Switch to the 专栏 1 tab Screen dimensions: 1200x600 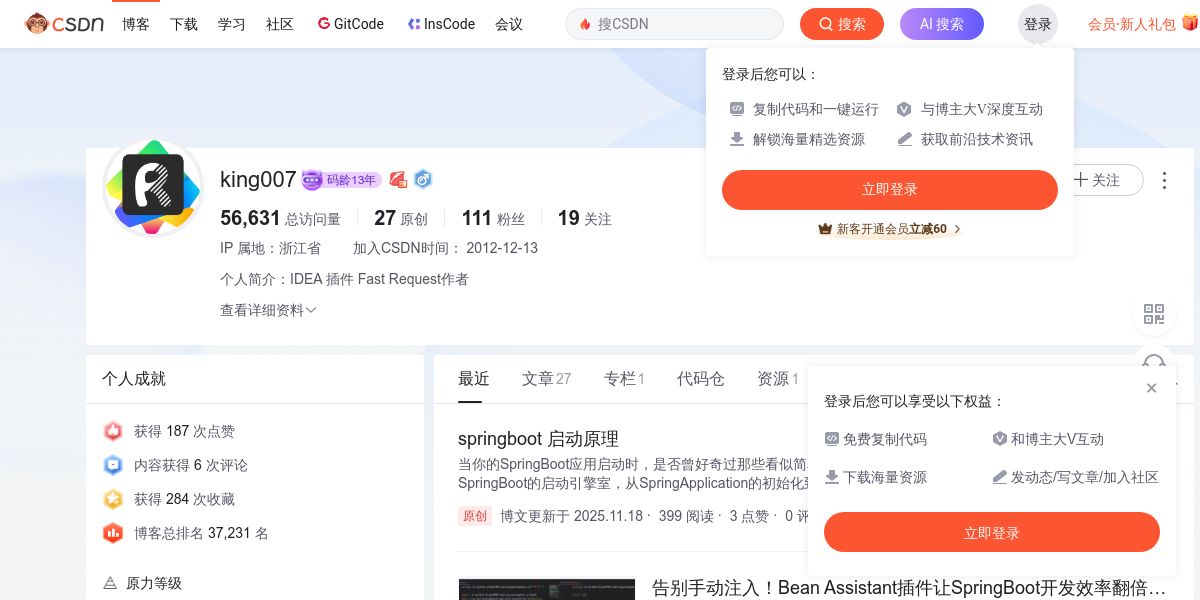tap(624, 379)
